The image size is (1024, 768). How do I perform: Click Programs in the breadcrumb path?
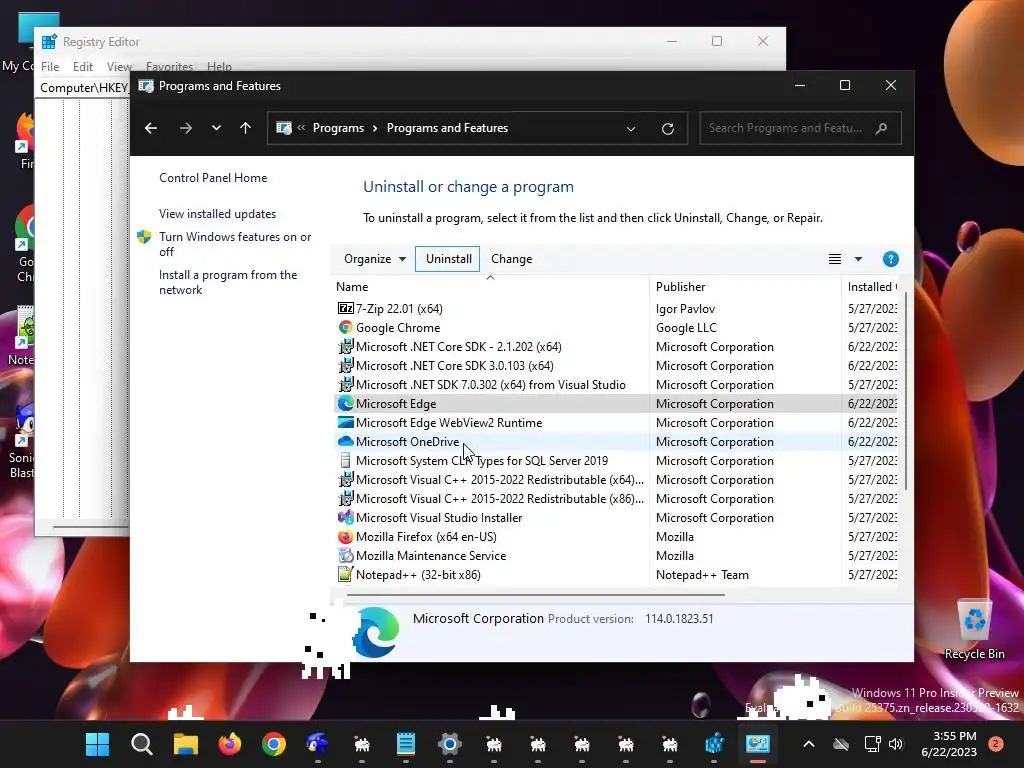pyautogui.click(x=338, y=128)
